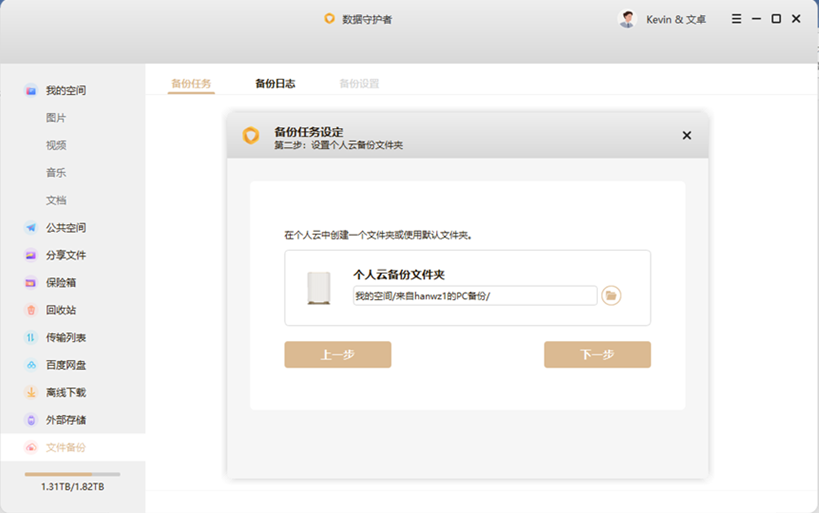Switch to the 备份日志 tab
819x513 pixels.
(x=275, y=84)
